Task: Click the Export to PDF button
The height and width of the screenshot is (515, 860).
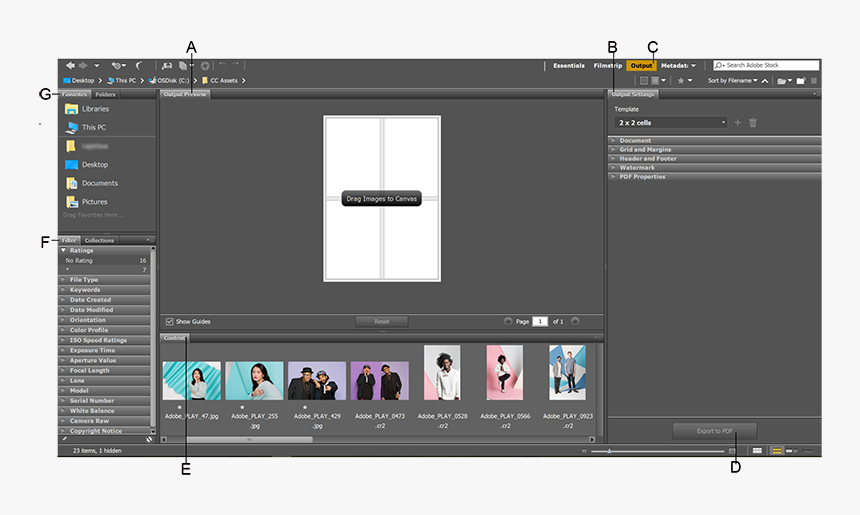Action: pos(715,431)
